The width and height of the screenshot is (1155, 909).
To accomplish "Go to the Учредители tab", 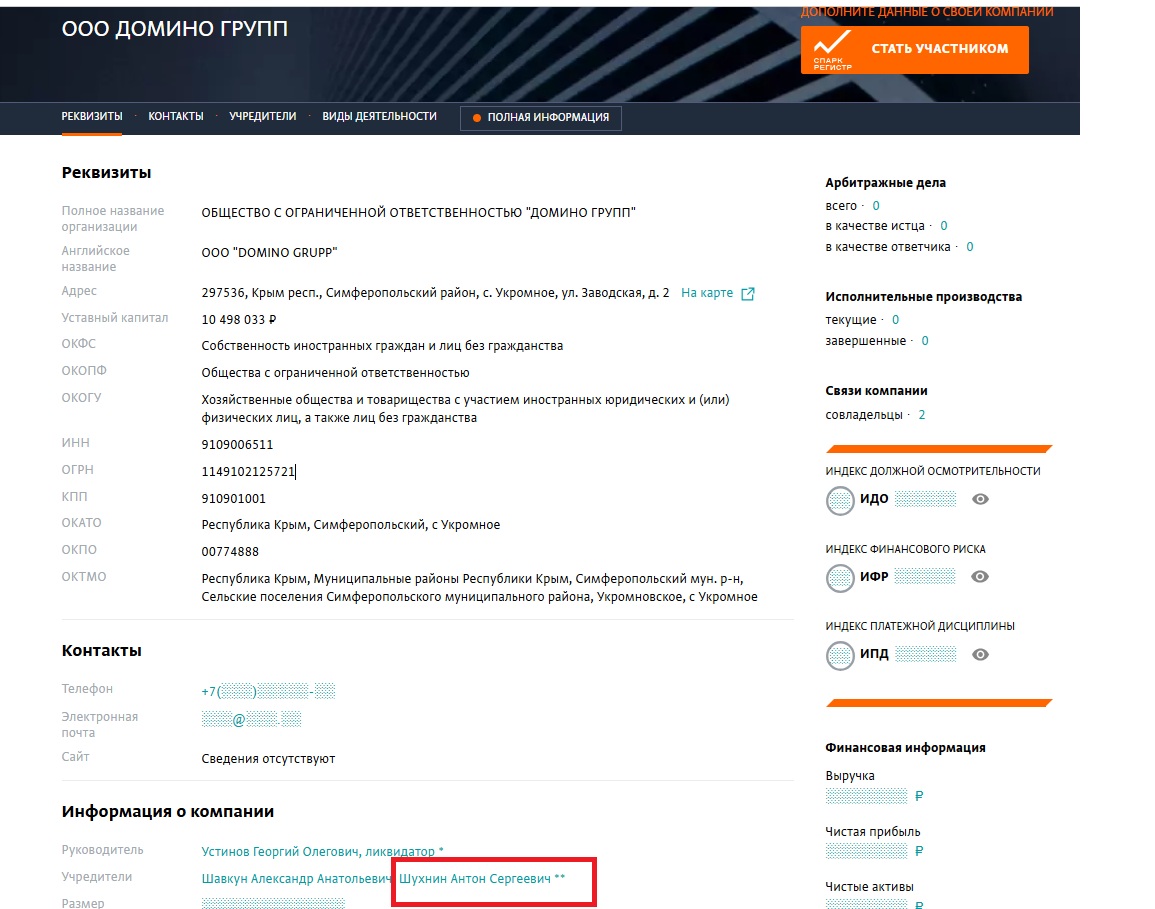I will pos(263,116).
